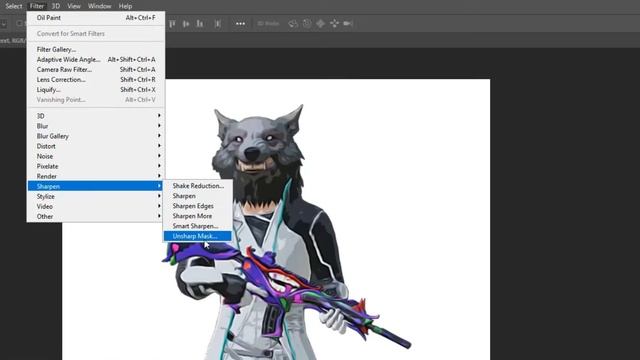Select the highlighted Sharpen submenu item
Image resolution: width=640 pixels, height=360 pixels.
tap(96, 186)
